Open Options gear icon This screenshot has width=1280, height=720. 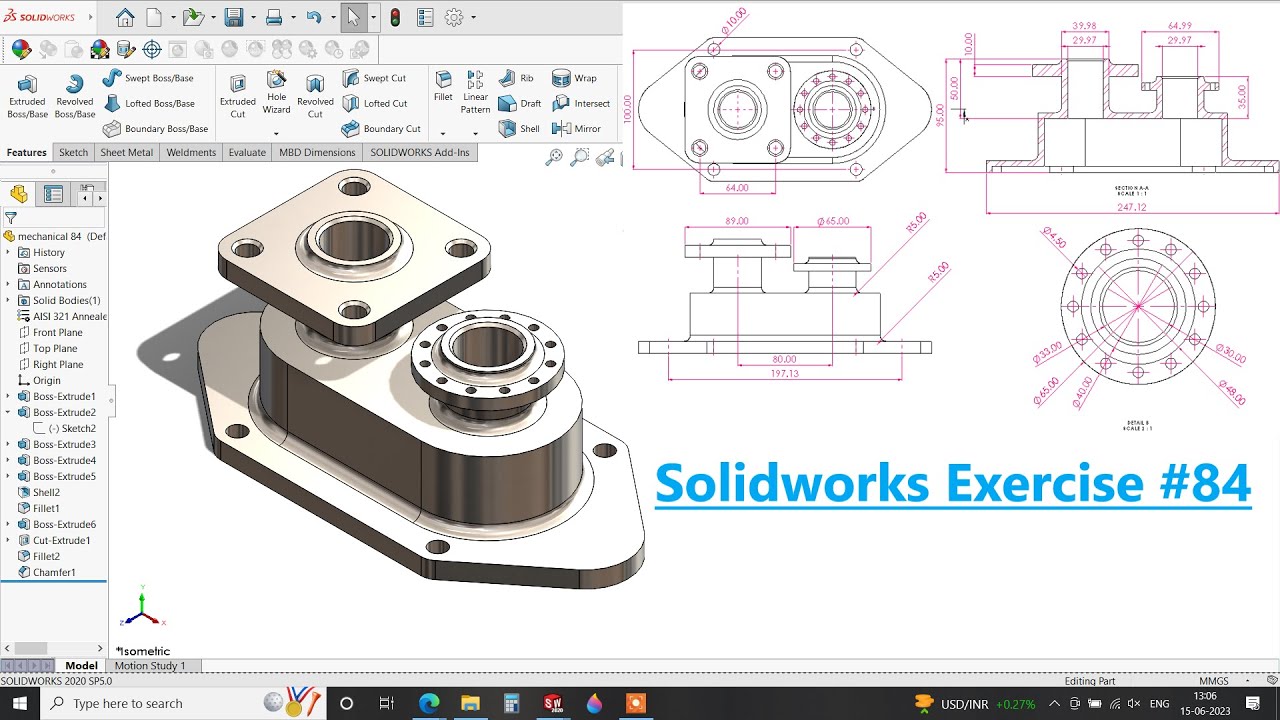point(454,17)
